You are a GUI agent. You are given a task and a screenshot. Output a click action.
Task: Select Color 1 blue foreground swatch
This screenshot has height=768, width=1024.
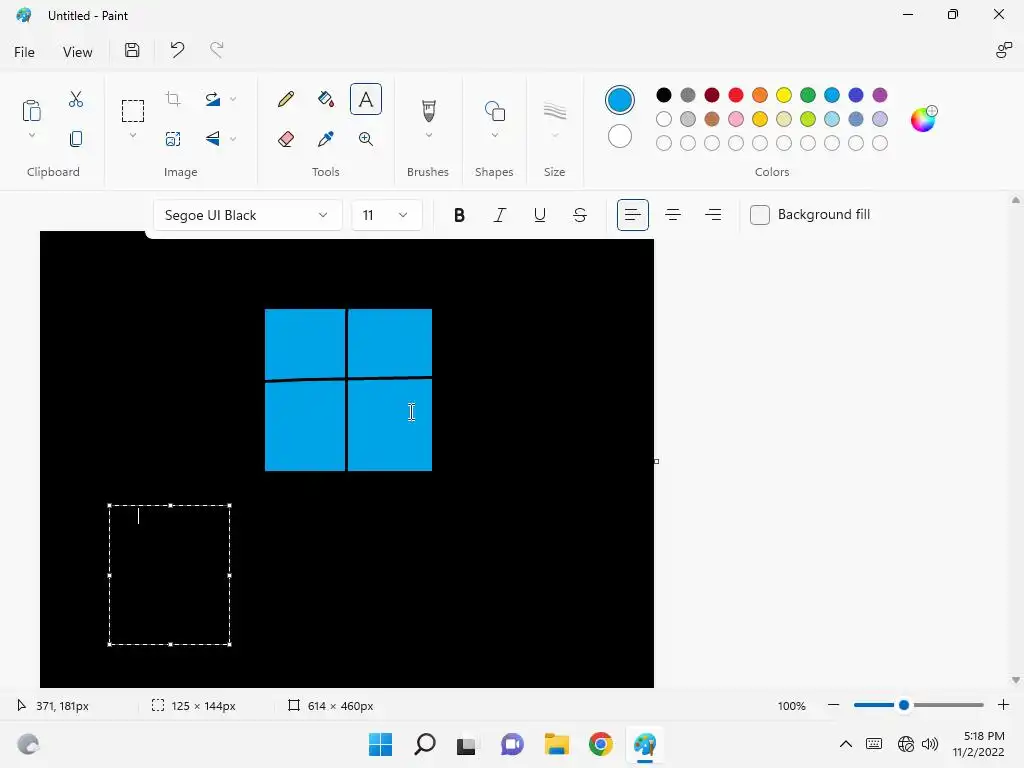click(619, 100)
